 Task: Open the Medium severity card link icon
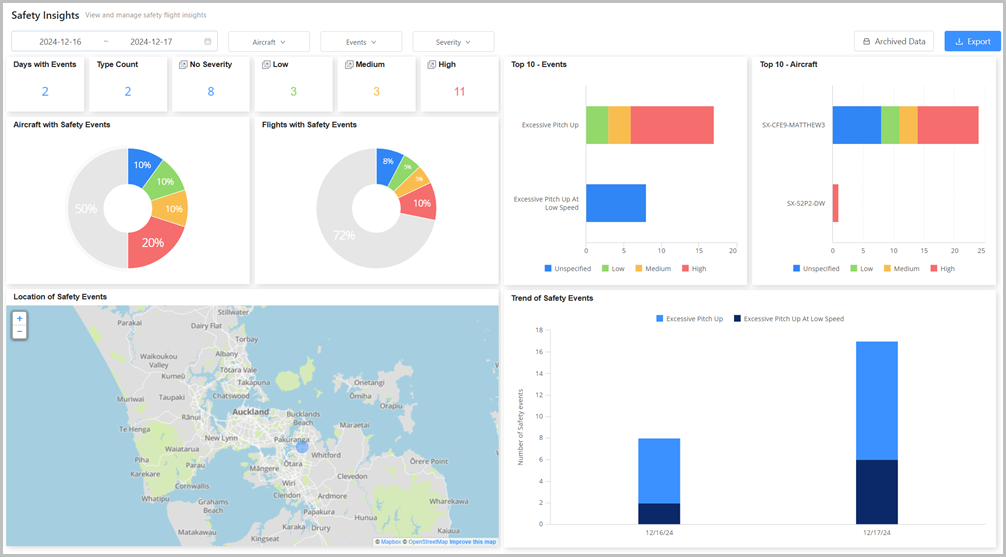coord(349,65)
